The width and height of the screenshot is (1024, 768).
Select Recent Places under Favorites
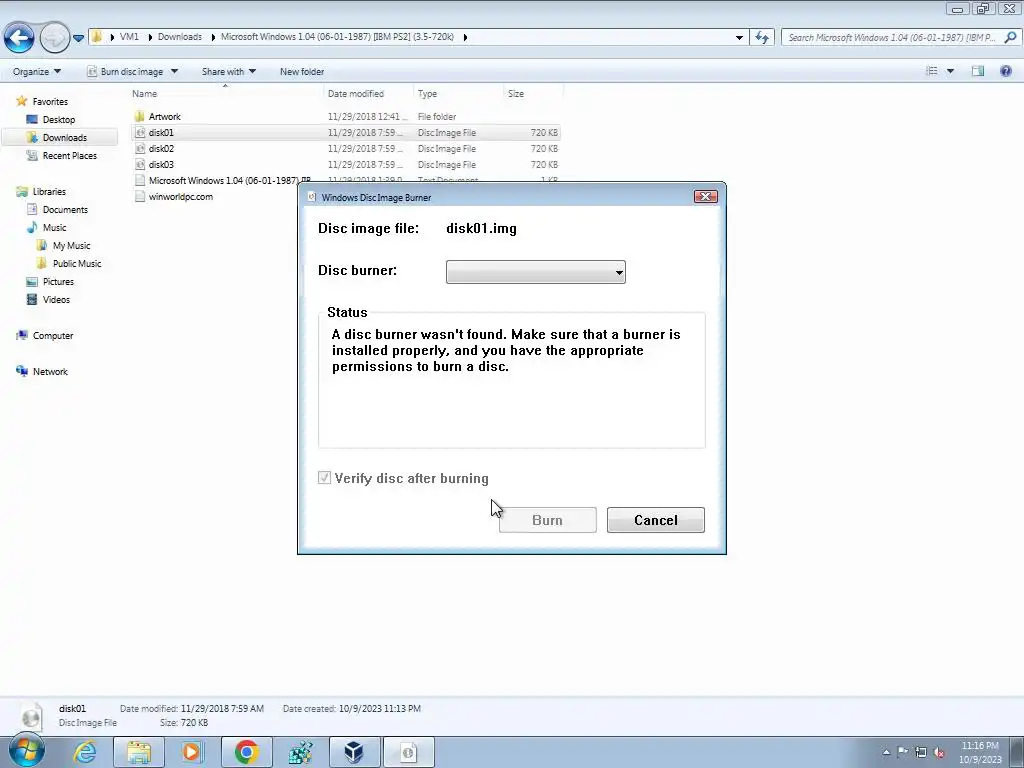coord(61,155)
